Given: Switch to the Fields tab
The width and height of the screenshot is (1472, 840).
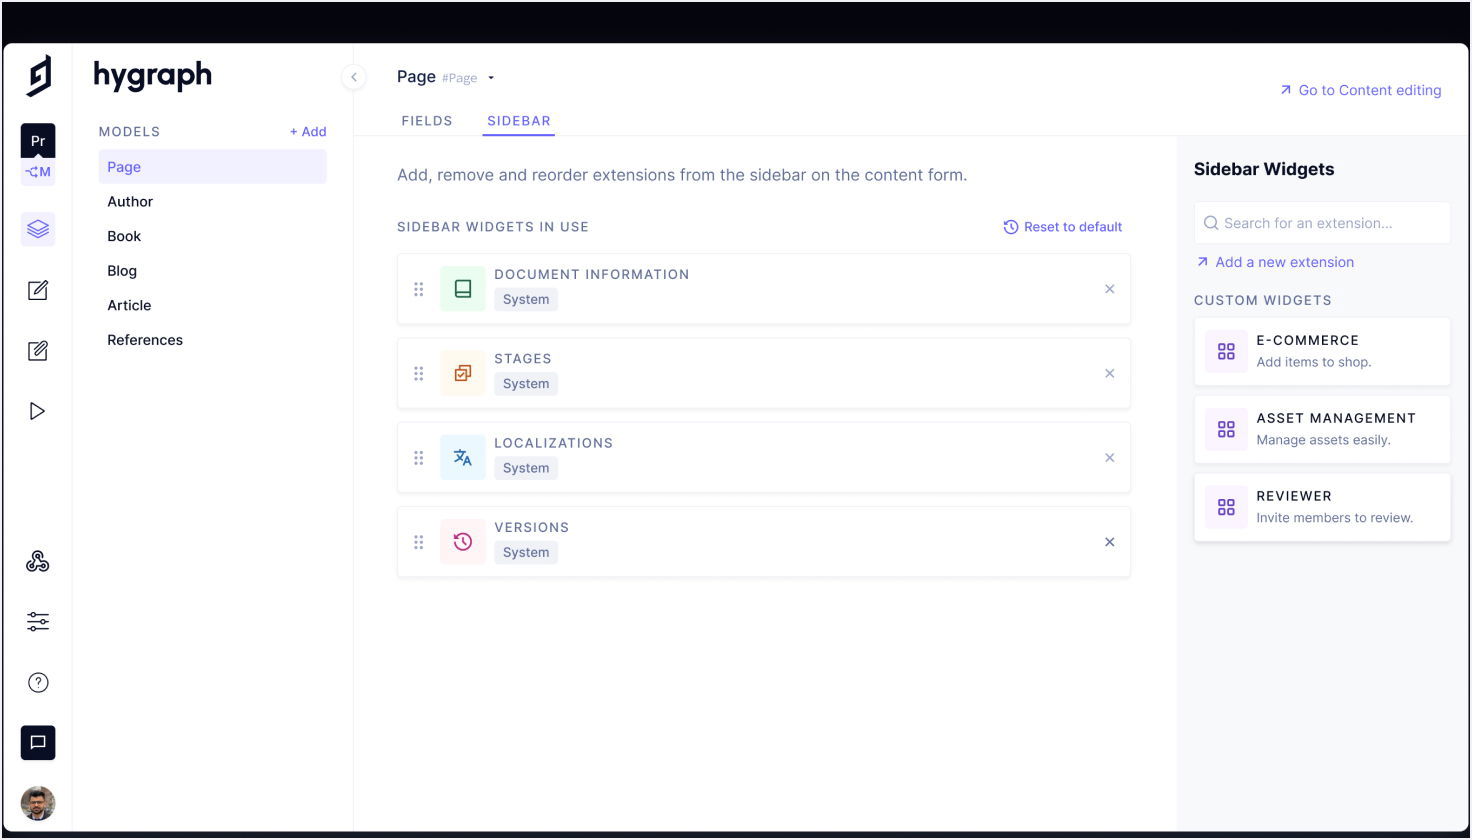Looking at the screenshot, I should pyautogui.click(x=427, y=121).
